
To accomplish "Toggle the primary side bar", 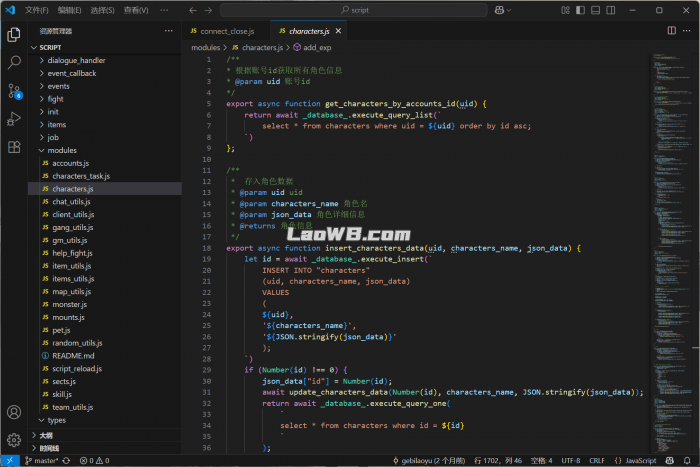I will 580,10.
